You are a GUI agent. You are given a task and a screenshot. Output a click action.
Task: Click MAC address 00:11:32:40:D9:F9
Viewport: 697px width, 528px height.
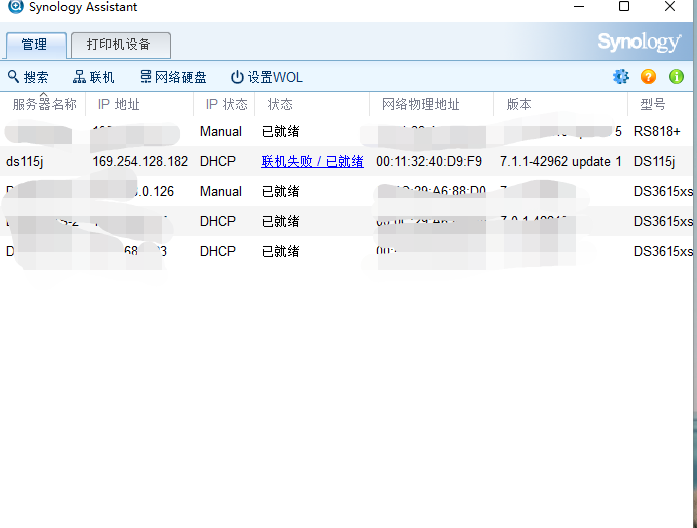(x=429, y=161)
